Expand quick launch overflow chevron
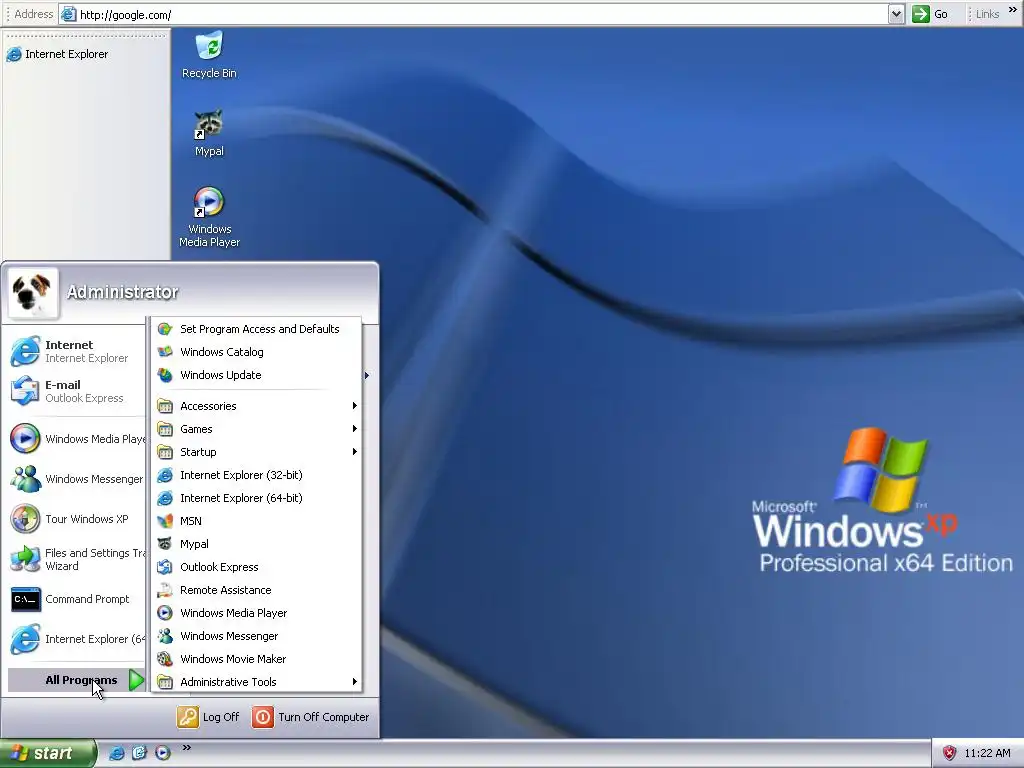This screenshot has width=1024, height=768. click(187, 748)
